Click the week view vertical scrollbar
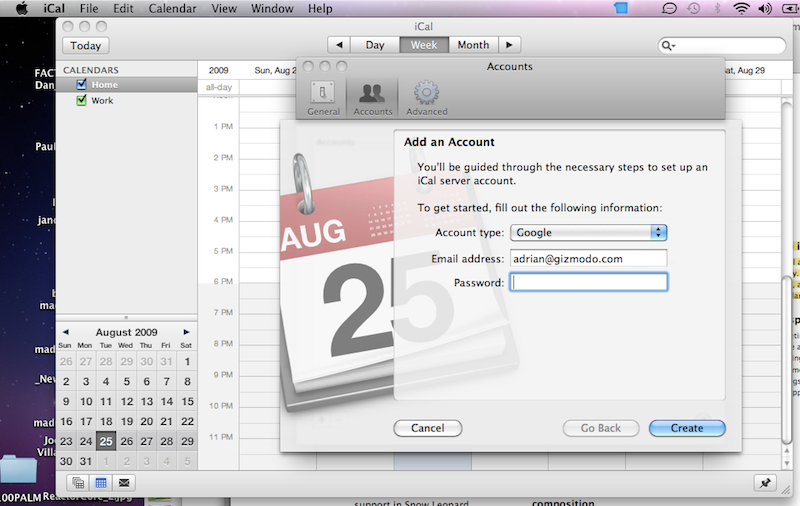Screen dimensions: 800x506 coord(787,360)
